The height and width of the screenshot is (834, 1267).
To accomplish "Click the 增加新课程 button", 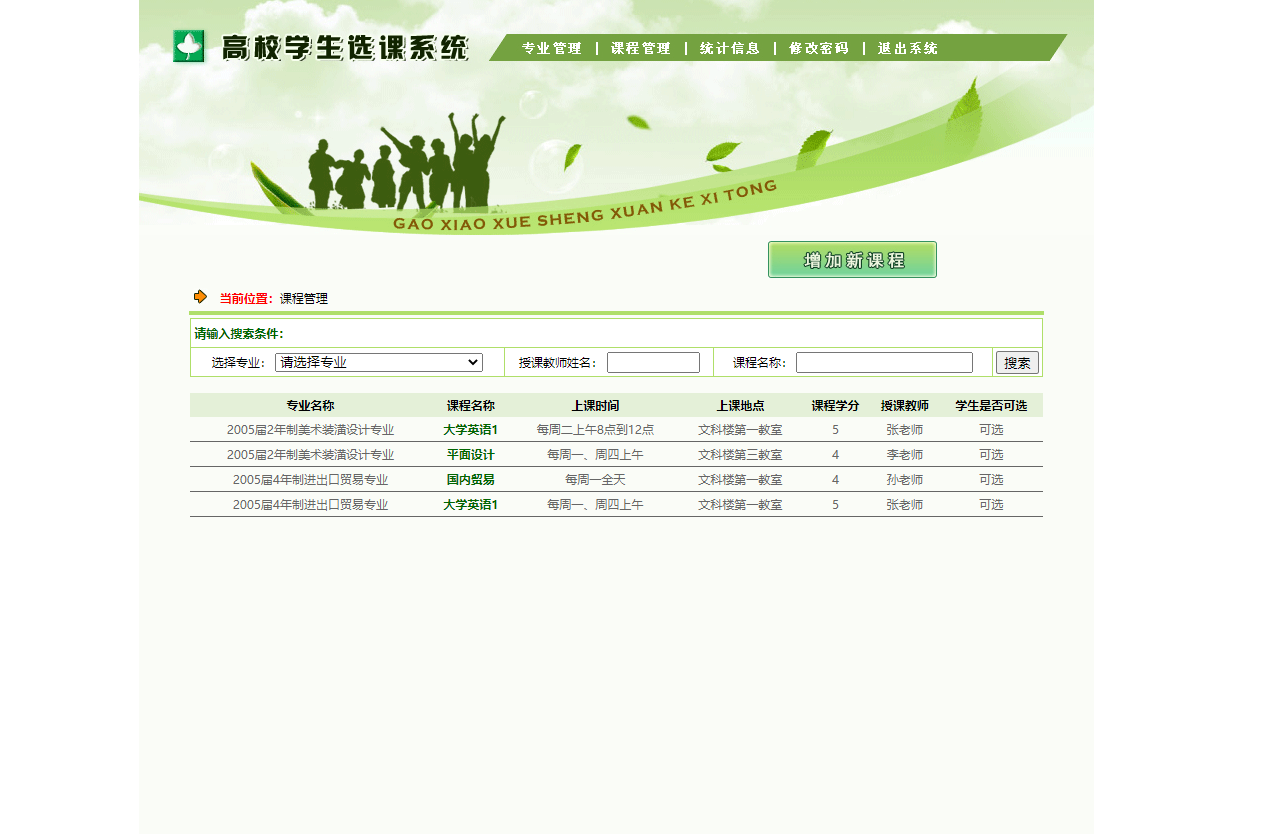I will coord(851,259).
